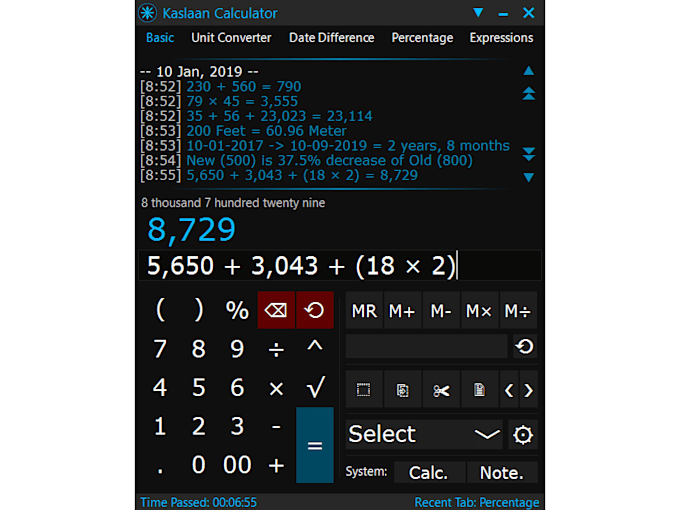The image size is (680, 510).
Task: Click the Recent Tab: Percentage status link
Action: click(x=477, y=502)
